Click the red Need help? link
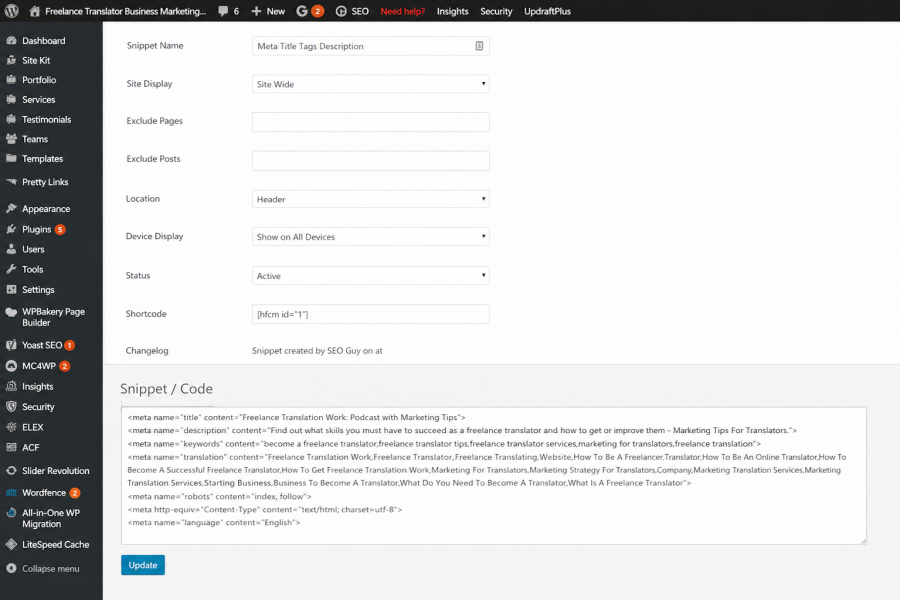The height and width of the screenshot is (600, 900). pos(402,11)
